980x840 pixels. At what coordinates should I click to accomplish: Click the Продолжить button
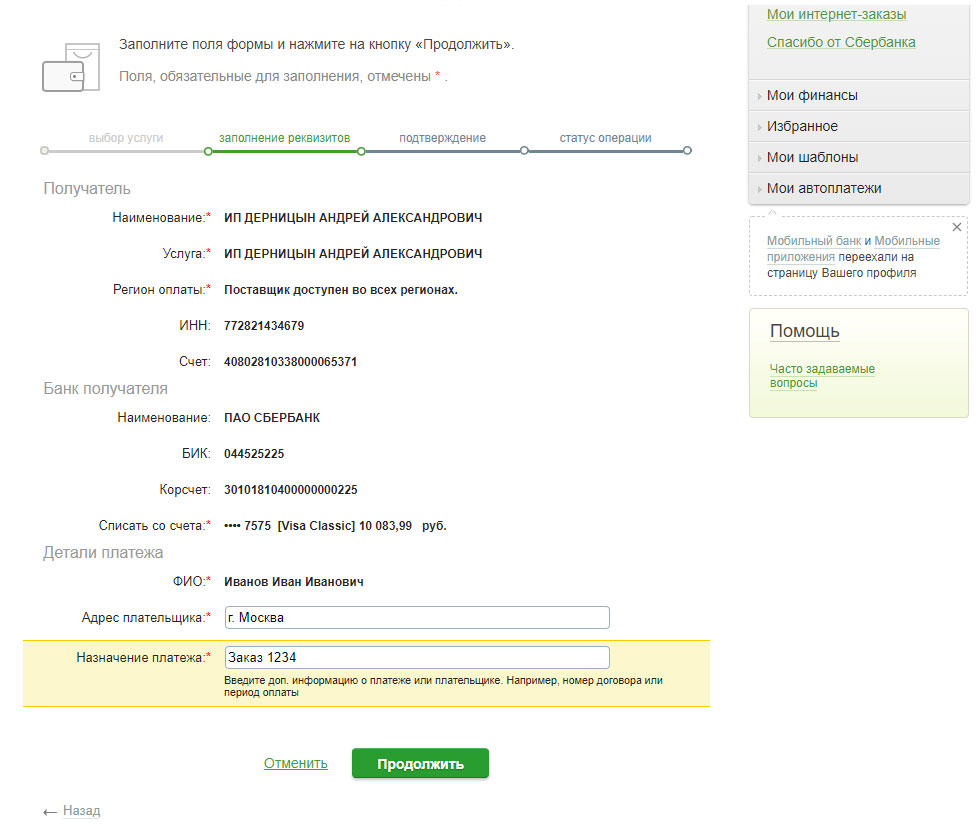click(x=420, y=763)
